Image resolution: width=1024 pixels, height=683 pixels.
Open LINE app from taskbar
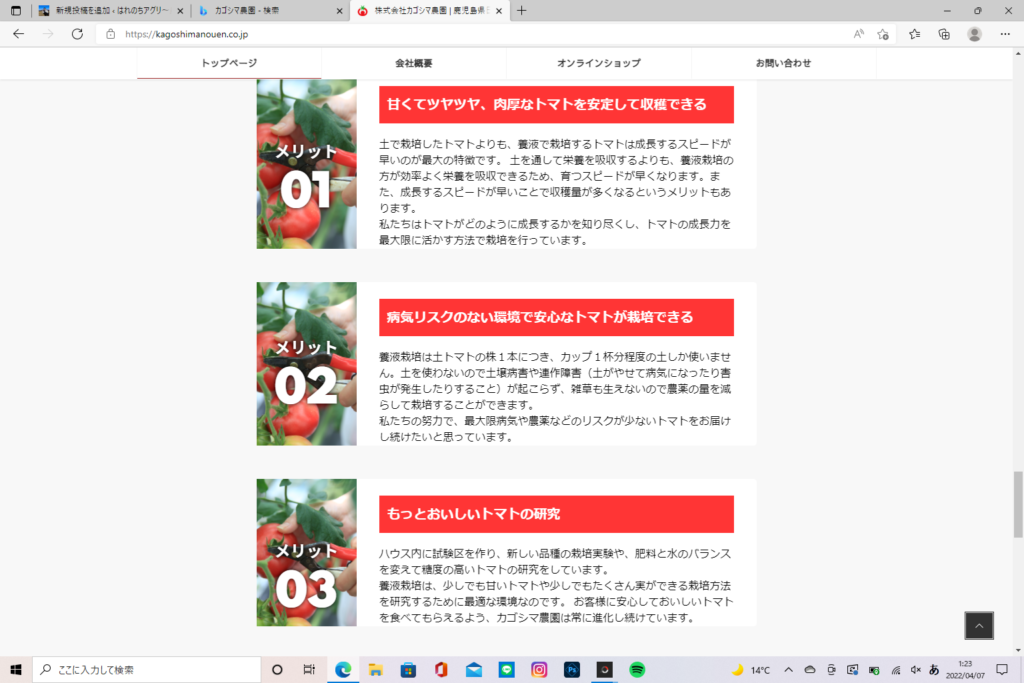(506, 669)
